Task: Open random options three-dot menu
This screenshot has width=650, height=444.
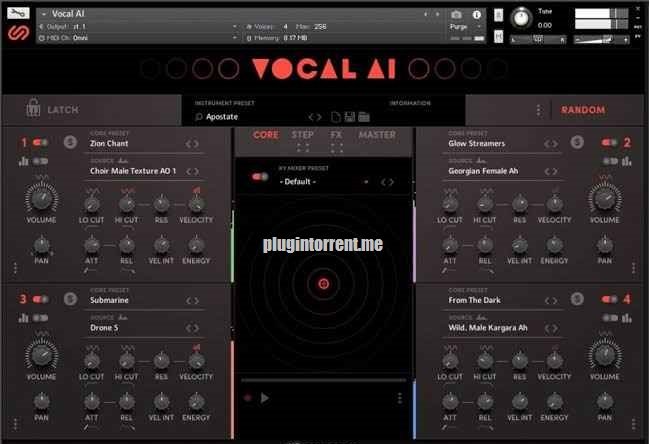Action: point(538,110)
